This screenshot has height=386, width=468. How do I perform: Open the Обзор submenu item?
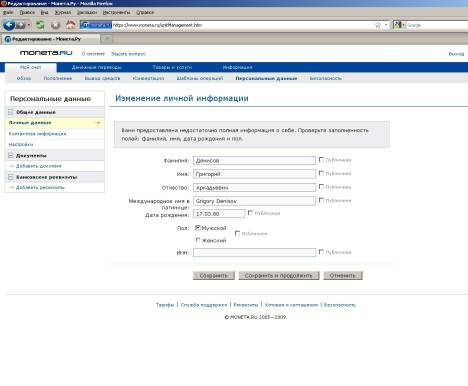[x=24, y=78]
